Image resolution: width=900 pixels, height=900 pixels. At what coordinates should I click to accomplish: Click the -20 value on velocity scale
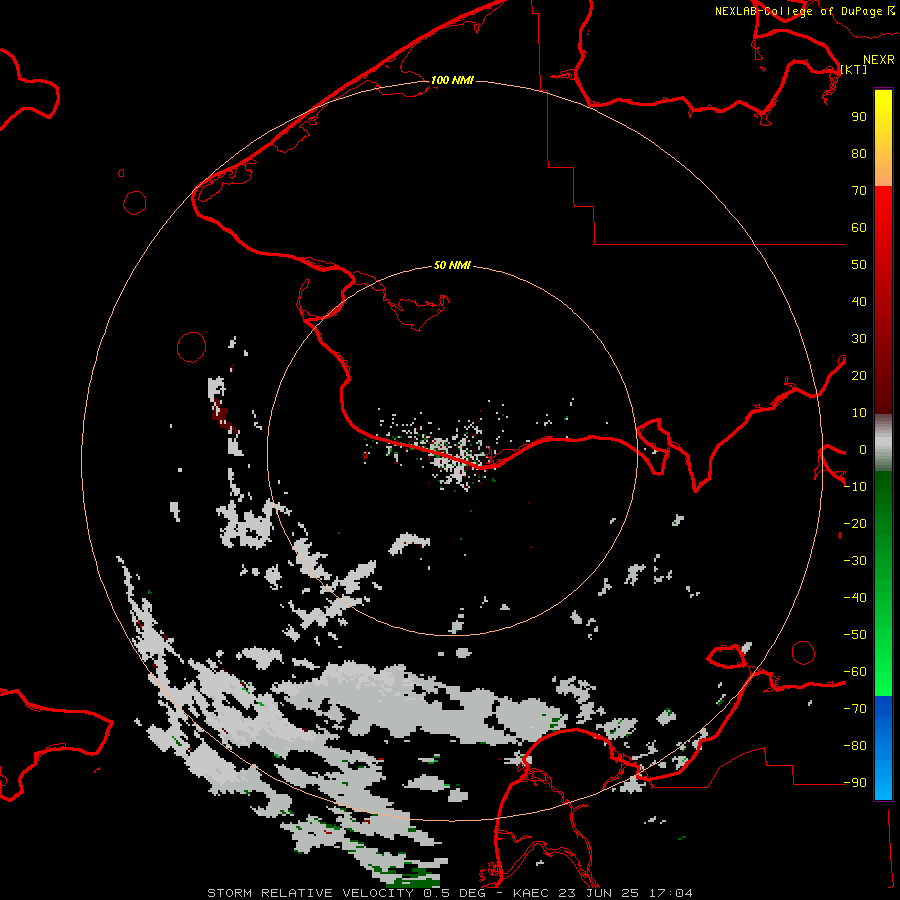855,523
